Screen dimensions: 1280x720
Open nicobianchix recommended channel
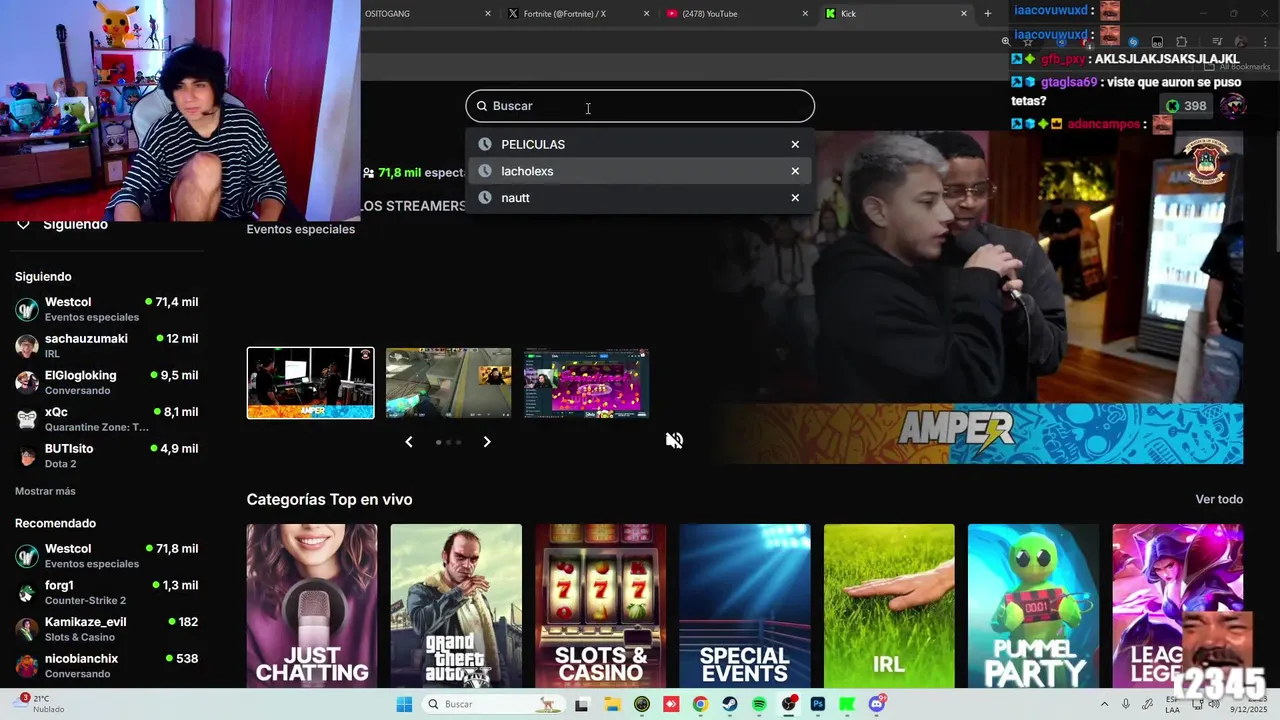pos(107,666)
